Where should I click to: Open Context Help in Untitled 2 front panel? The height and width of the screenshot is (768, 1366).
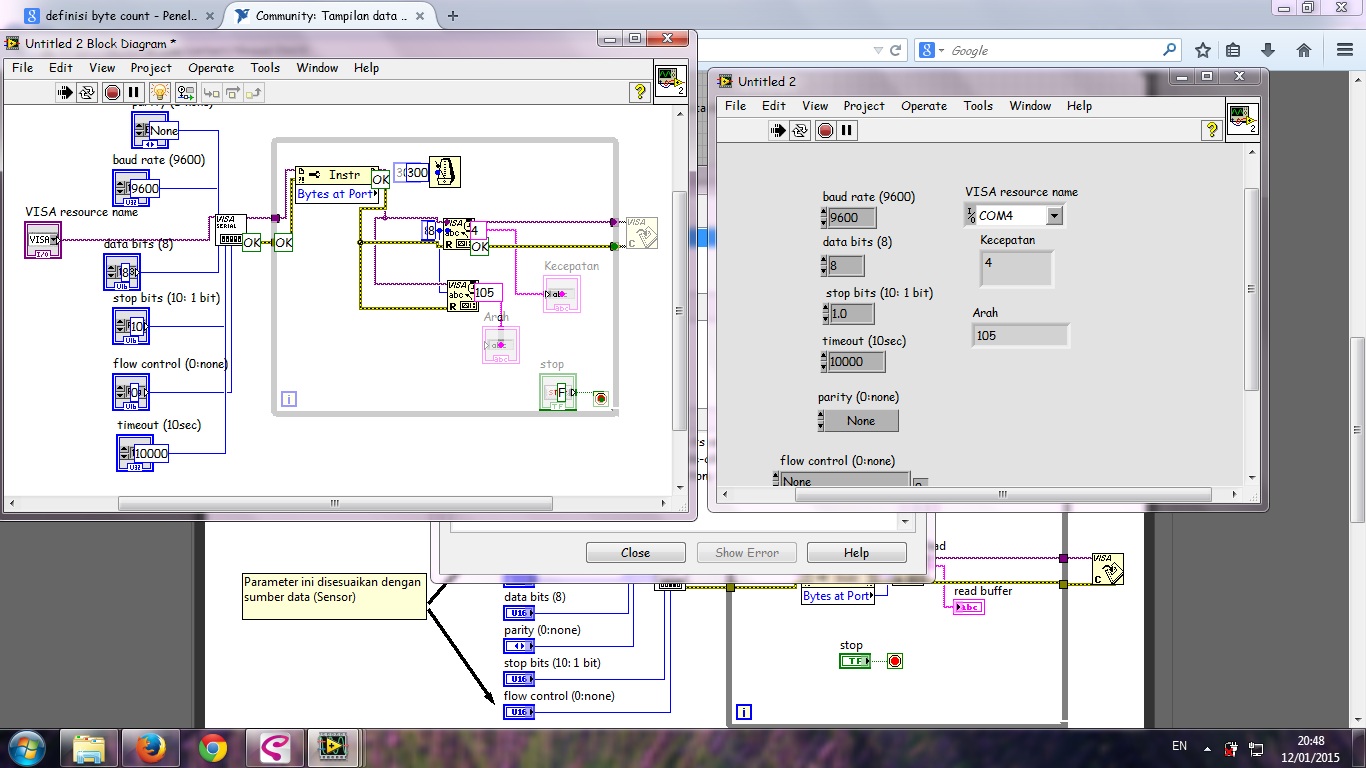[x=1211, y=130]
